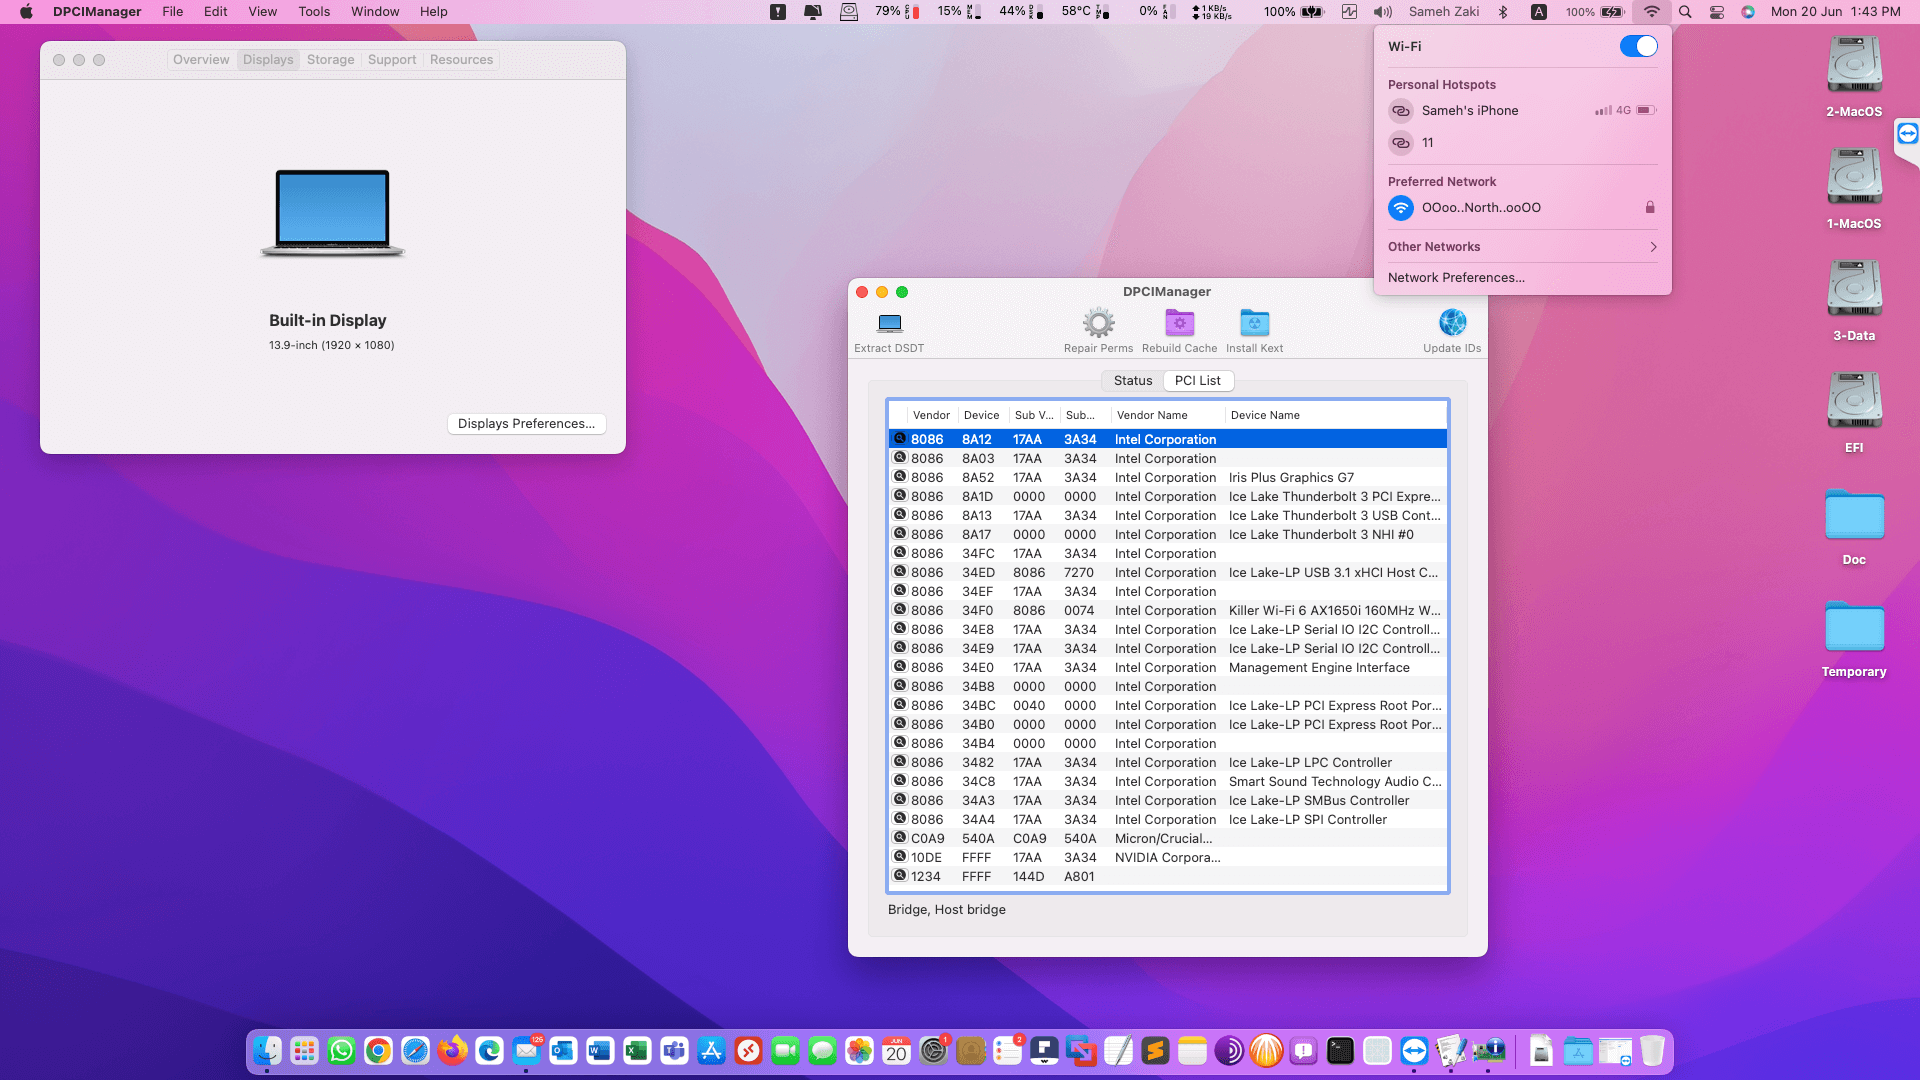This screenshot has width=1920, height=1080.
Task: Select the PCI List tab
Action: point(1198,381)
